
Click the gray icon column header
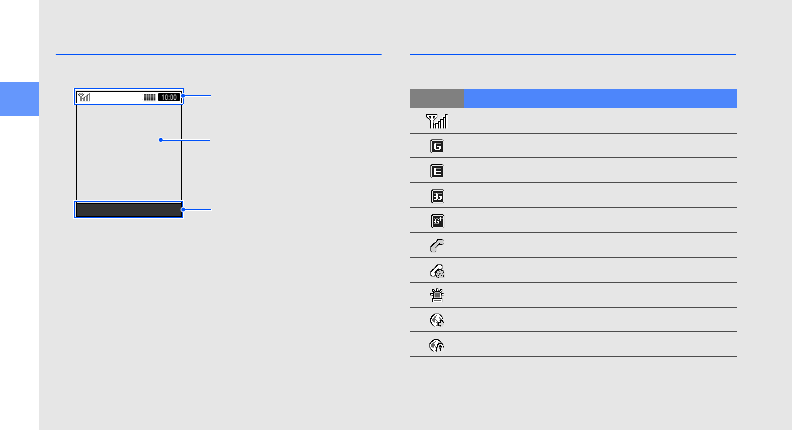coord(437,98)
